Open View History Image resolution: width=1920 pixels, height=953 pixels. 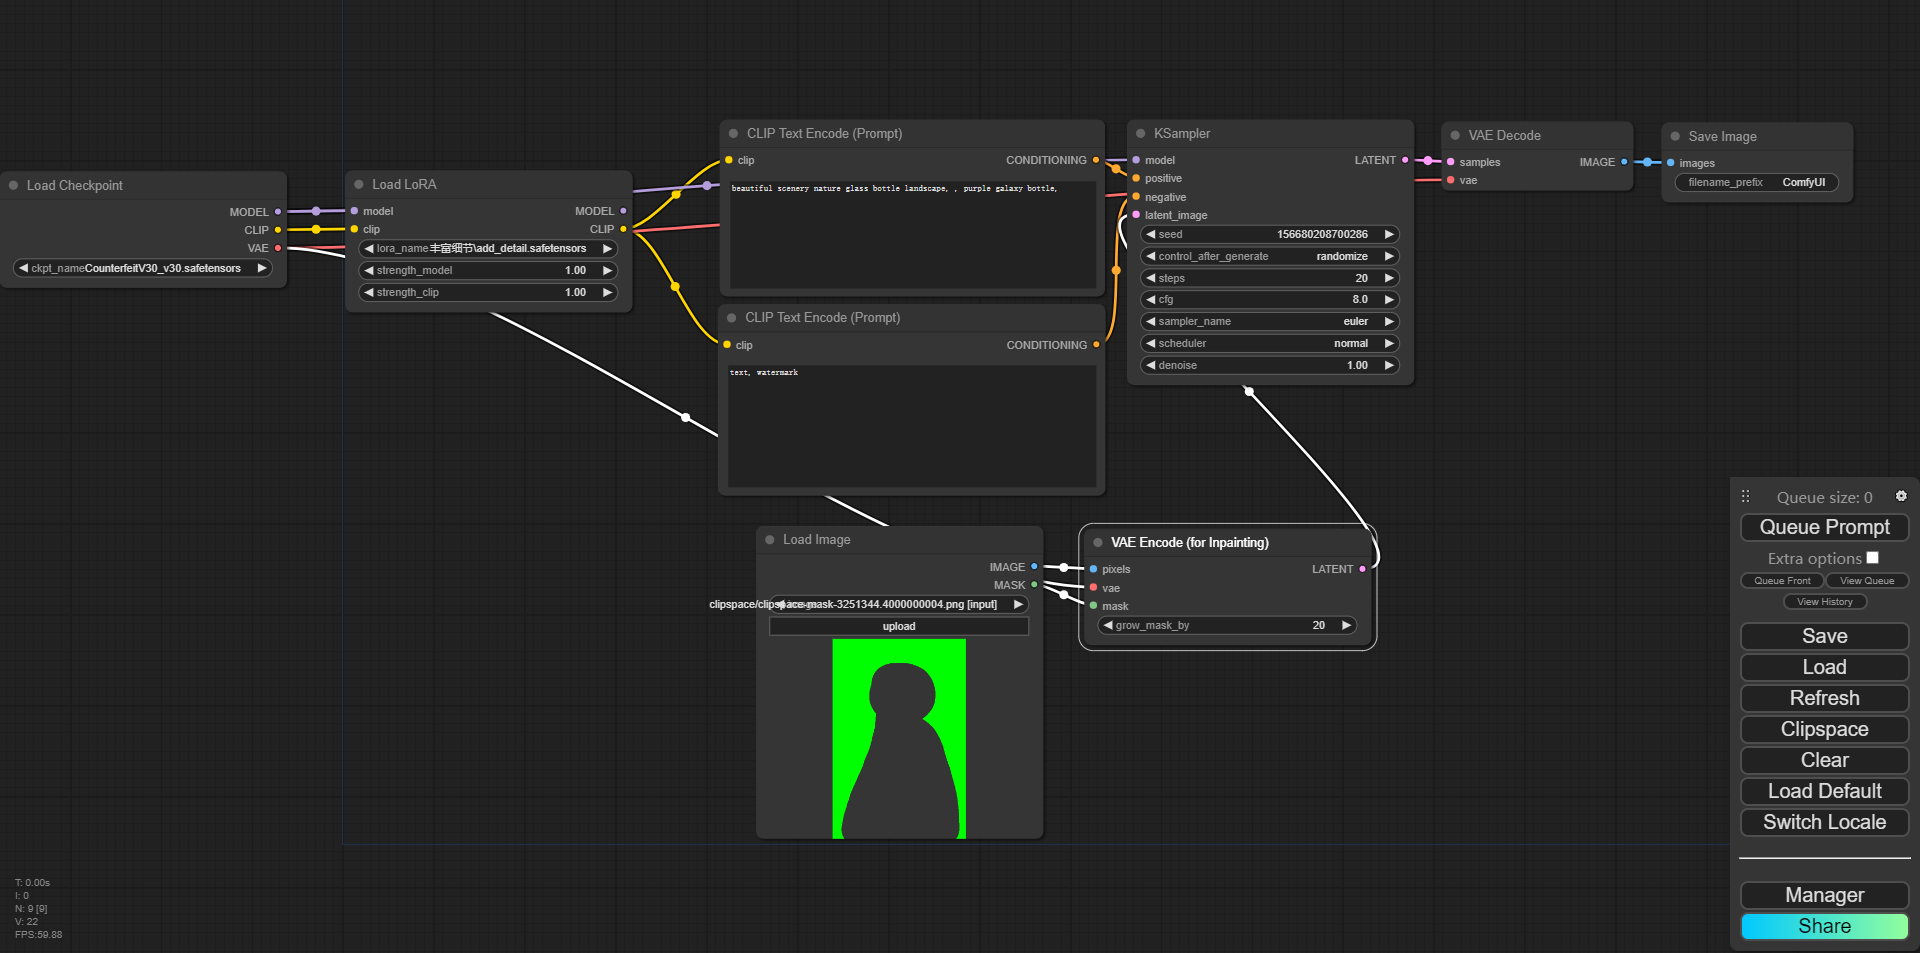coord(1825,602)
